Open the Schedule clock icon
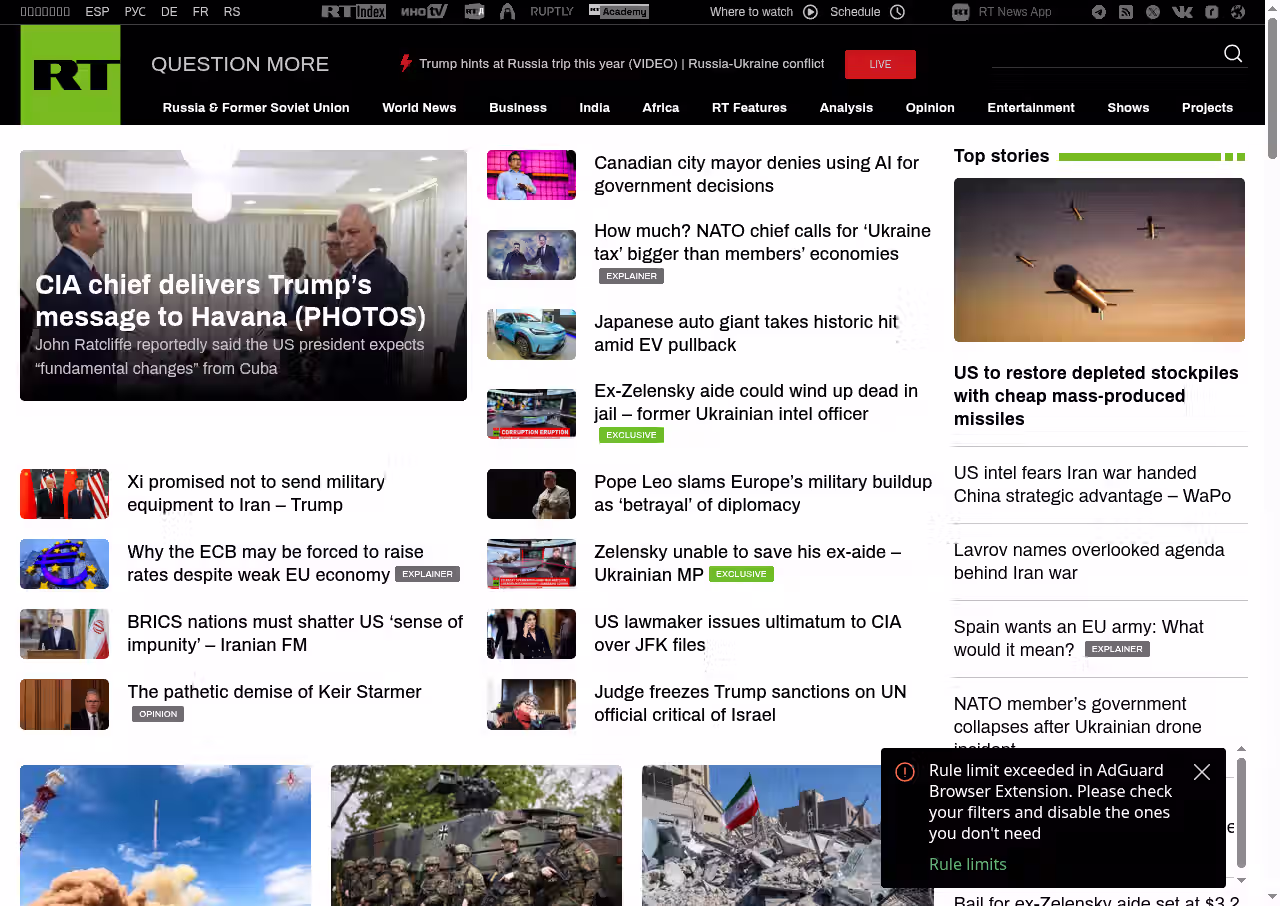Viewport: 1280px width, 906px height. (897, 12)
